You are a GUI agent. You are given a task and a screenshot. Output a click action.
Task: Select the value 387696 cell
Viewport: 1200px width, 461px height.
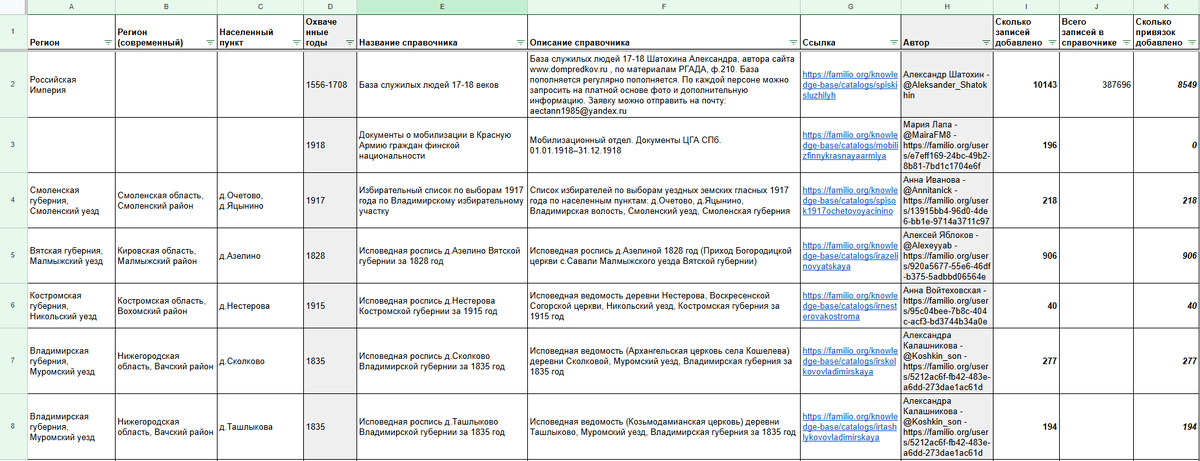1095,84
